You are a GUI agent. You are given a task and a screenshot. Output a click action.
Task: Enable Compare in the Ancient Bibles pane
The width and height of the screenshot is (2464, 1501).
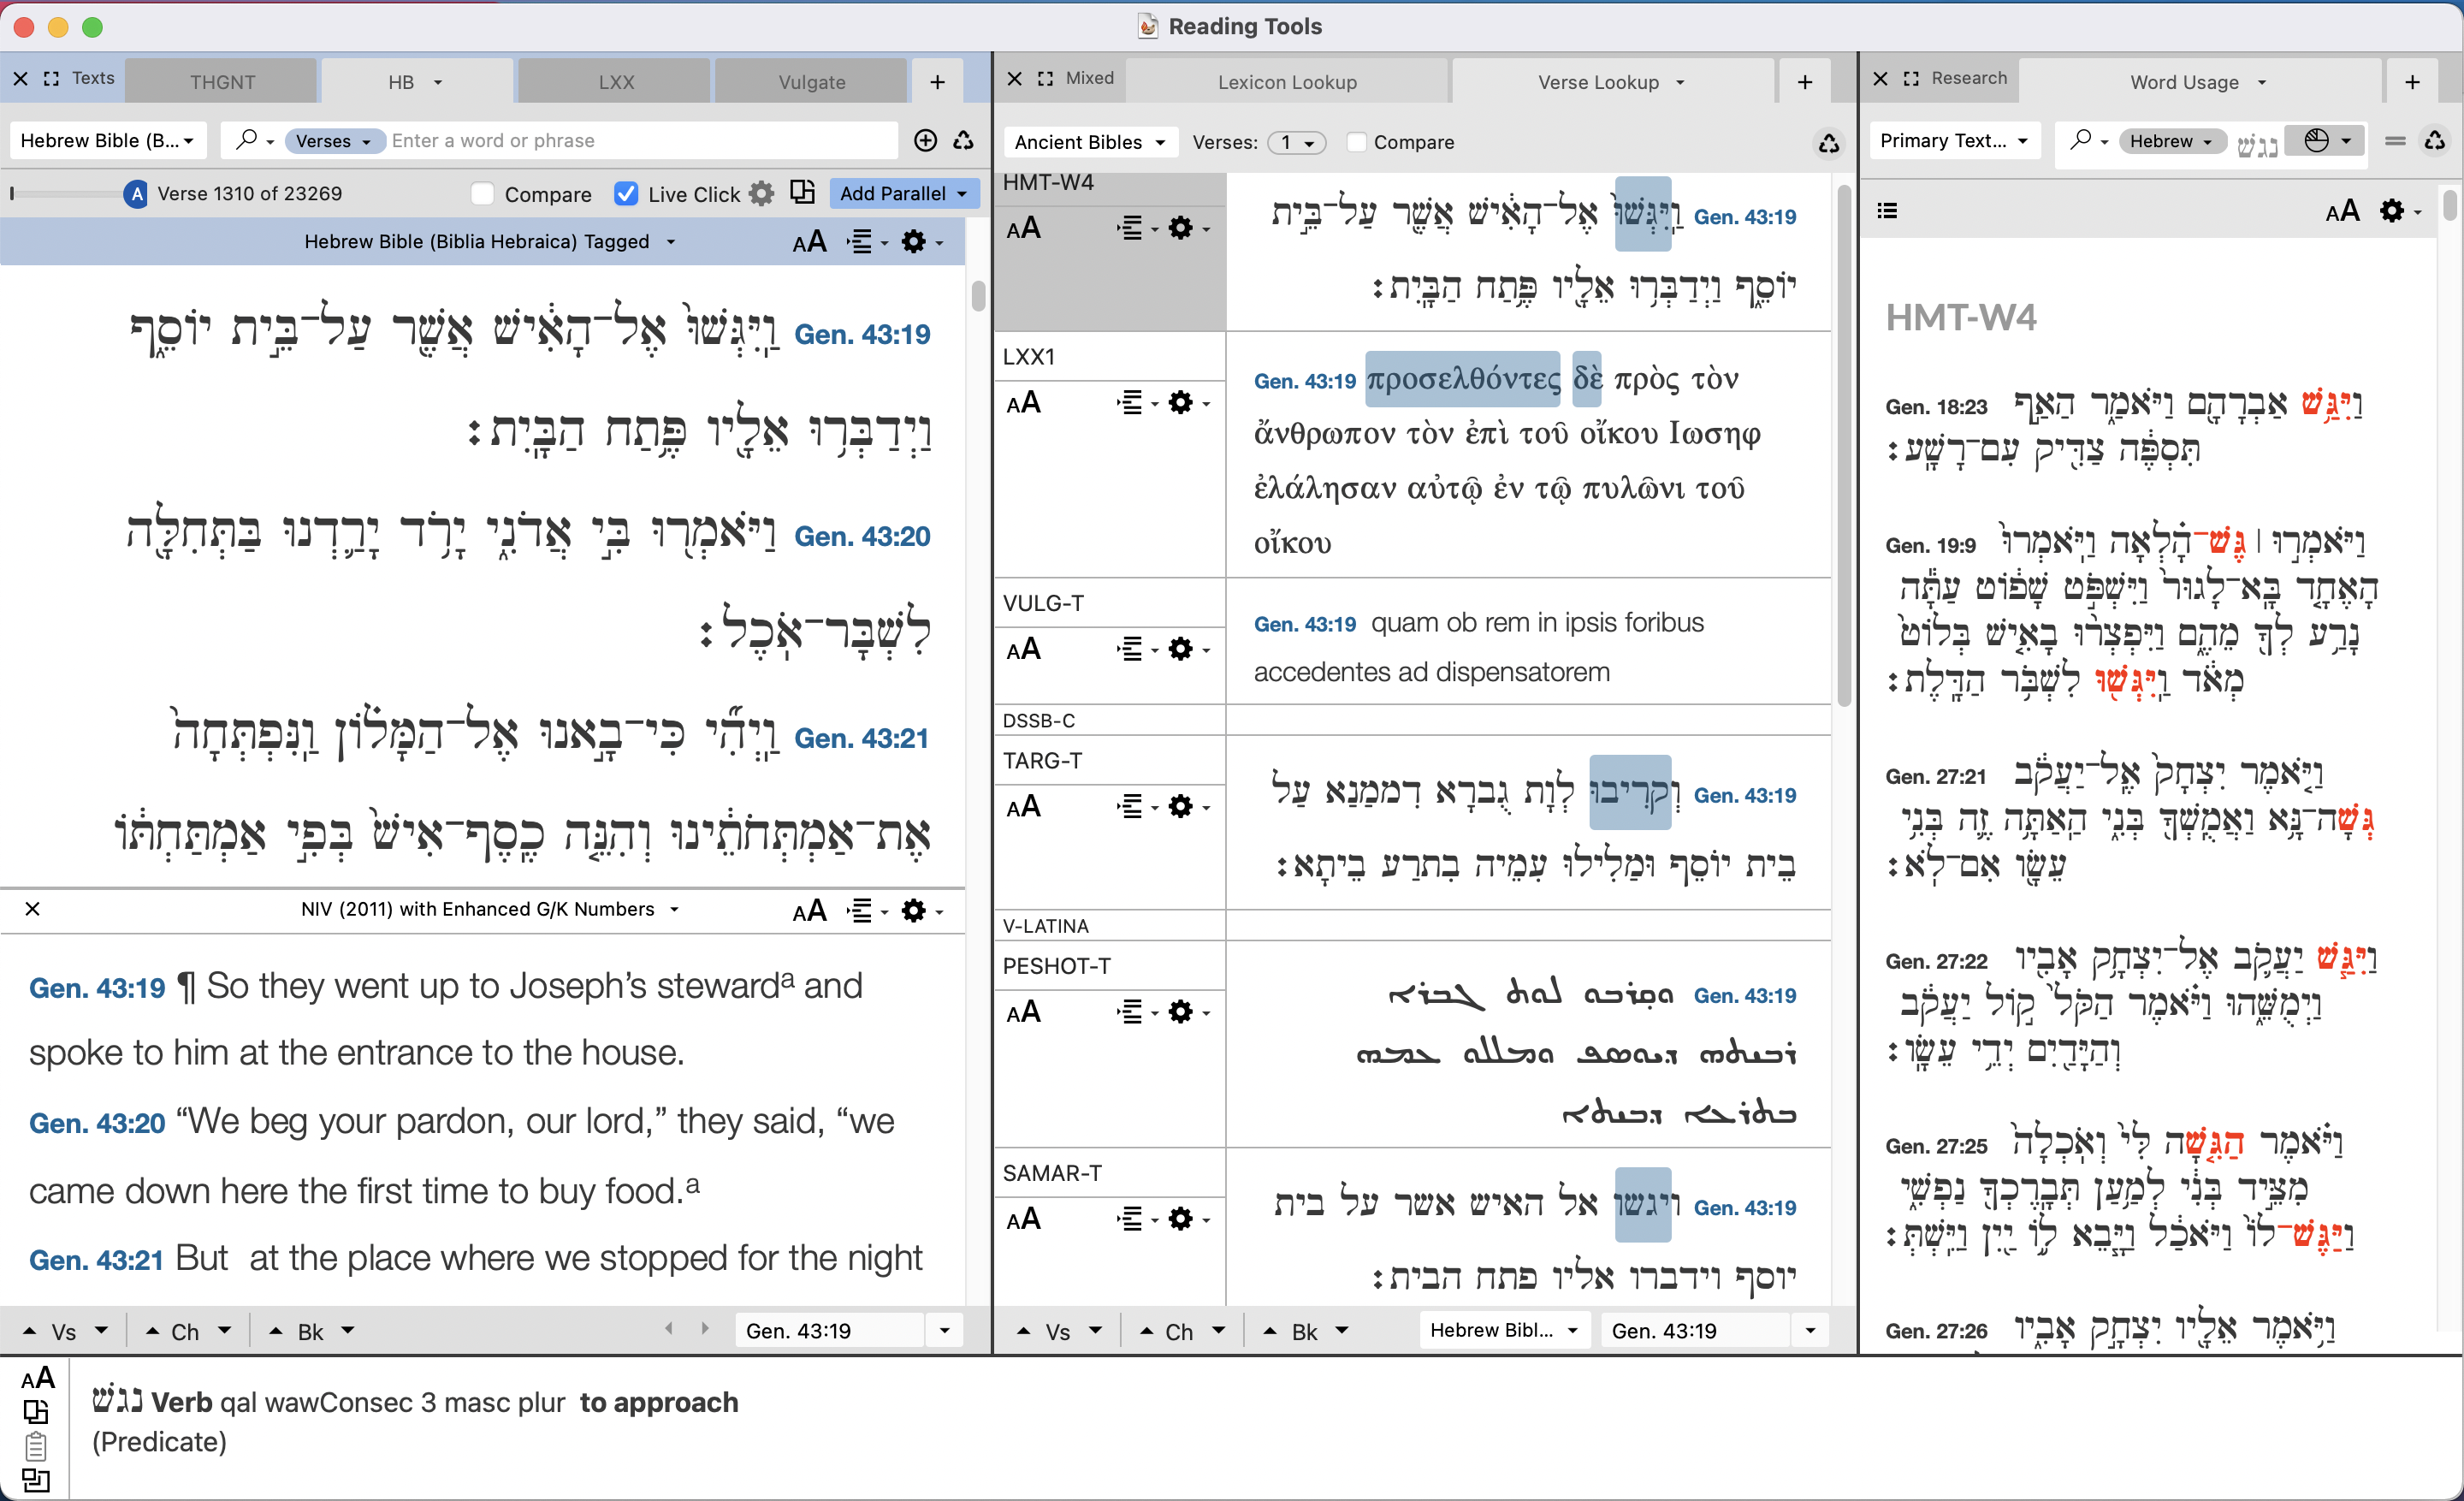pos(1356,142)
